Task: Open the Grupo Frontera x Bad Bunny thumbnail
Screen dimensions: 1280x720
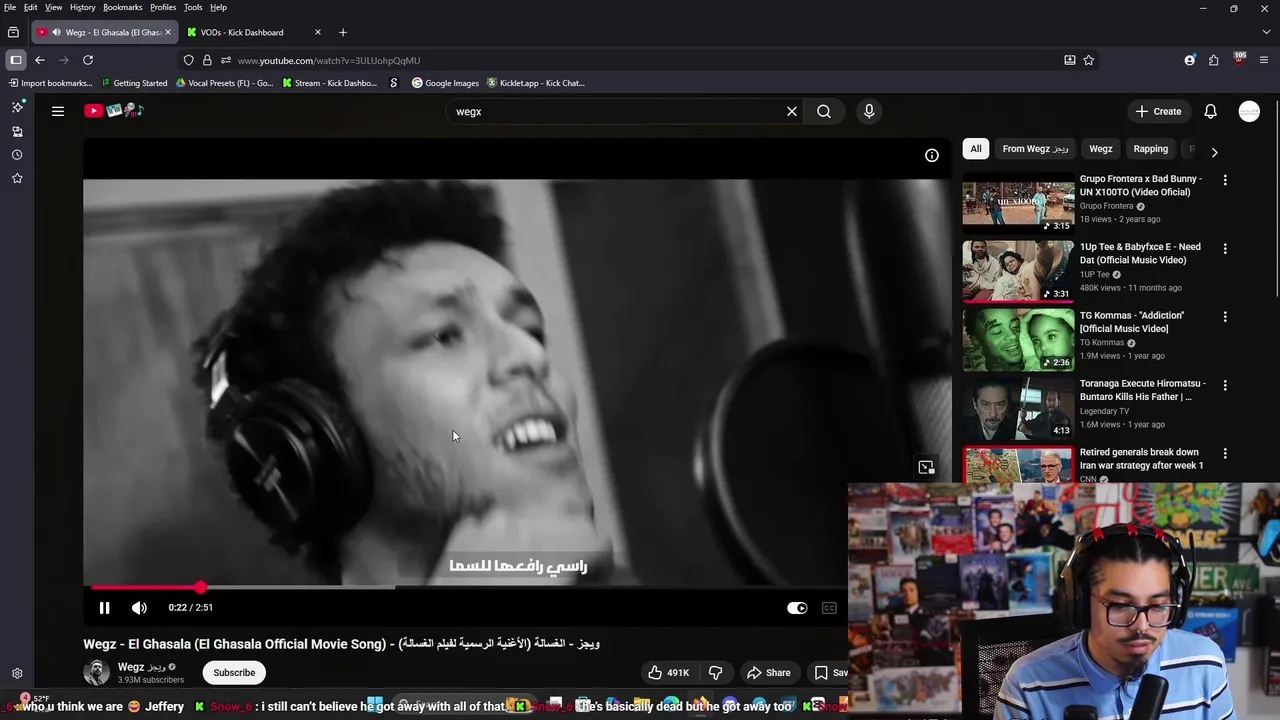Action: [x=1018, y=202]
